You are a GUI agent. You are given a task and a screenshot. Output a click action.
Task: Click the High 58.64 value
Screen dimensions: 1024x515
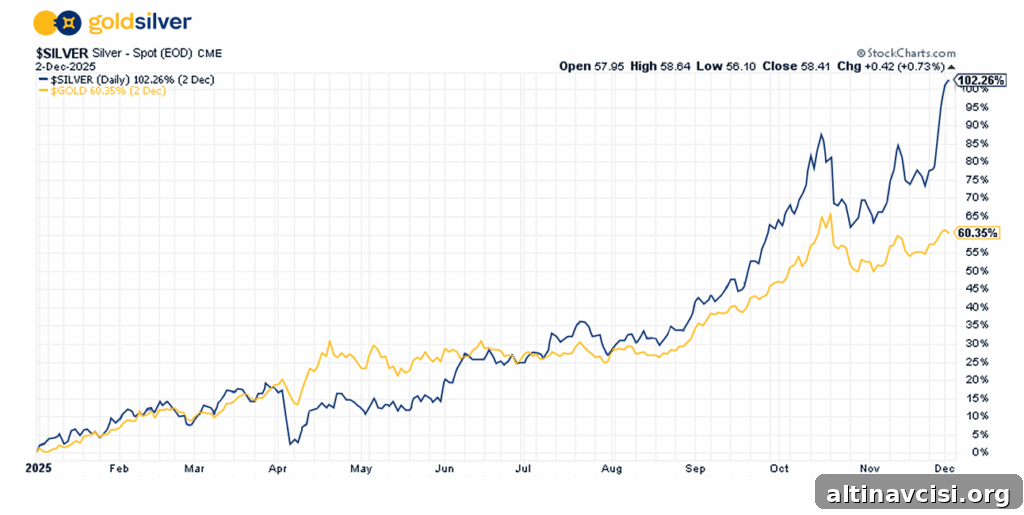[x=662, y=67]
